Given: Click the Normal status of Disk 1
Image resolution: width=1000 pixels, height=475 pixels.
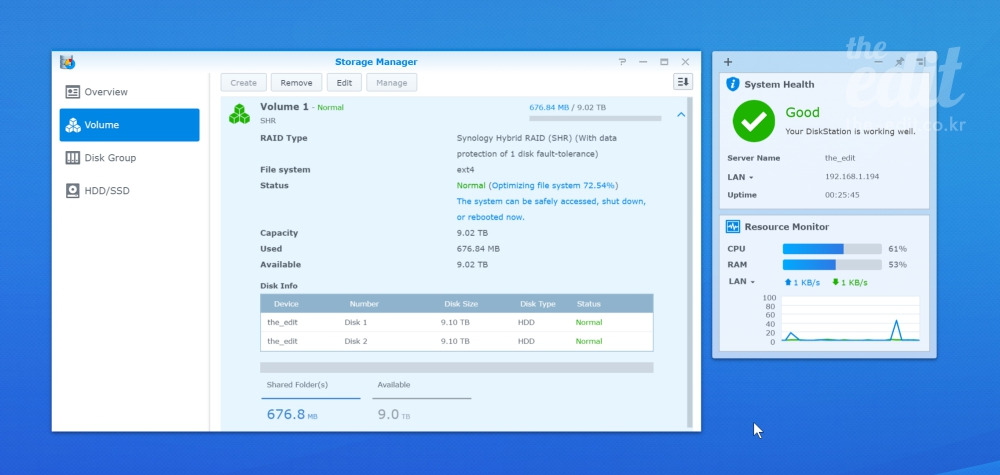Looking at the screenshot, I should [589, 323].
